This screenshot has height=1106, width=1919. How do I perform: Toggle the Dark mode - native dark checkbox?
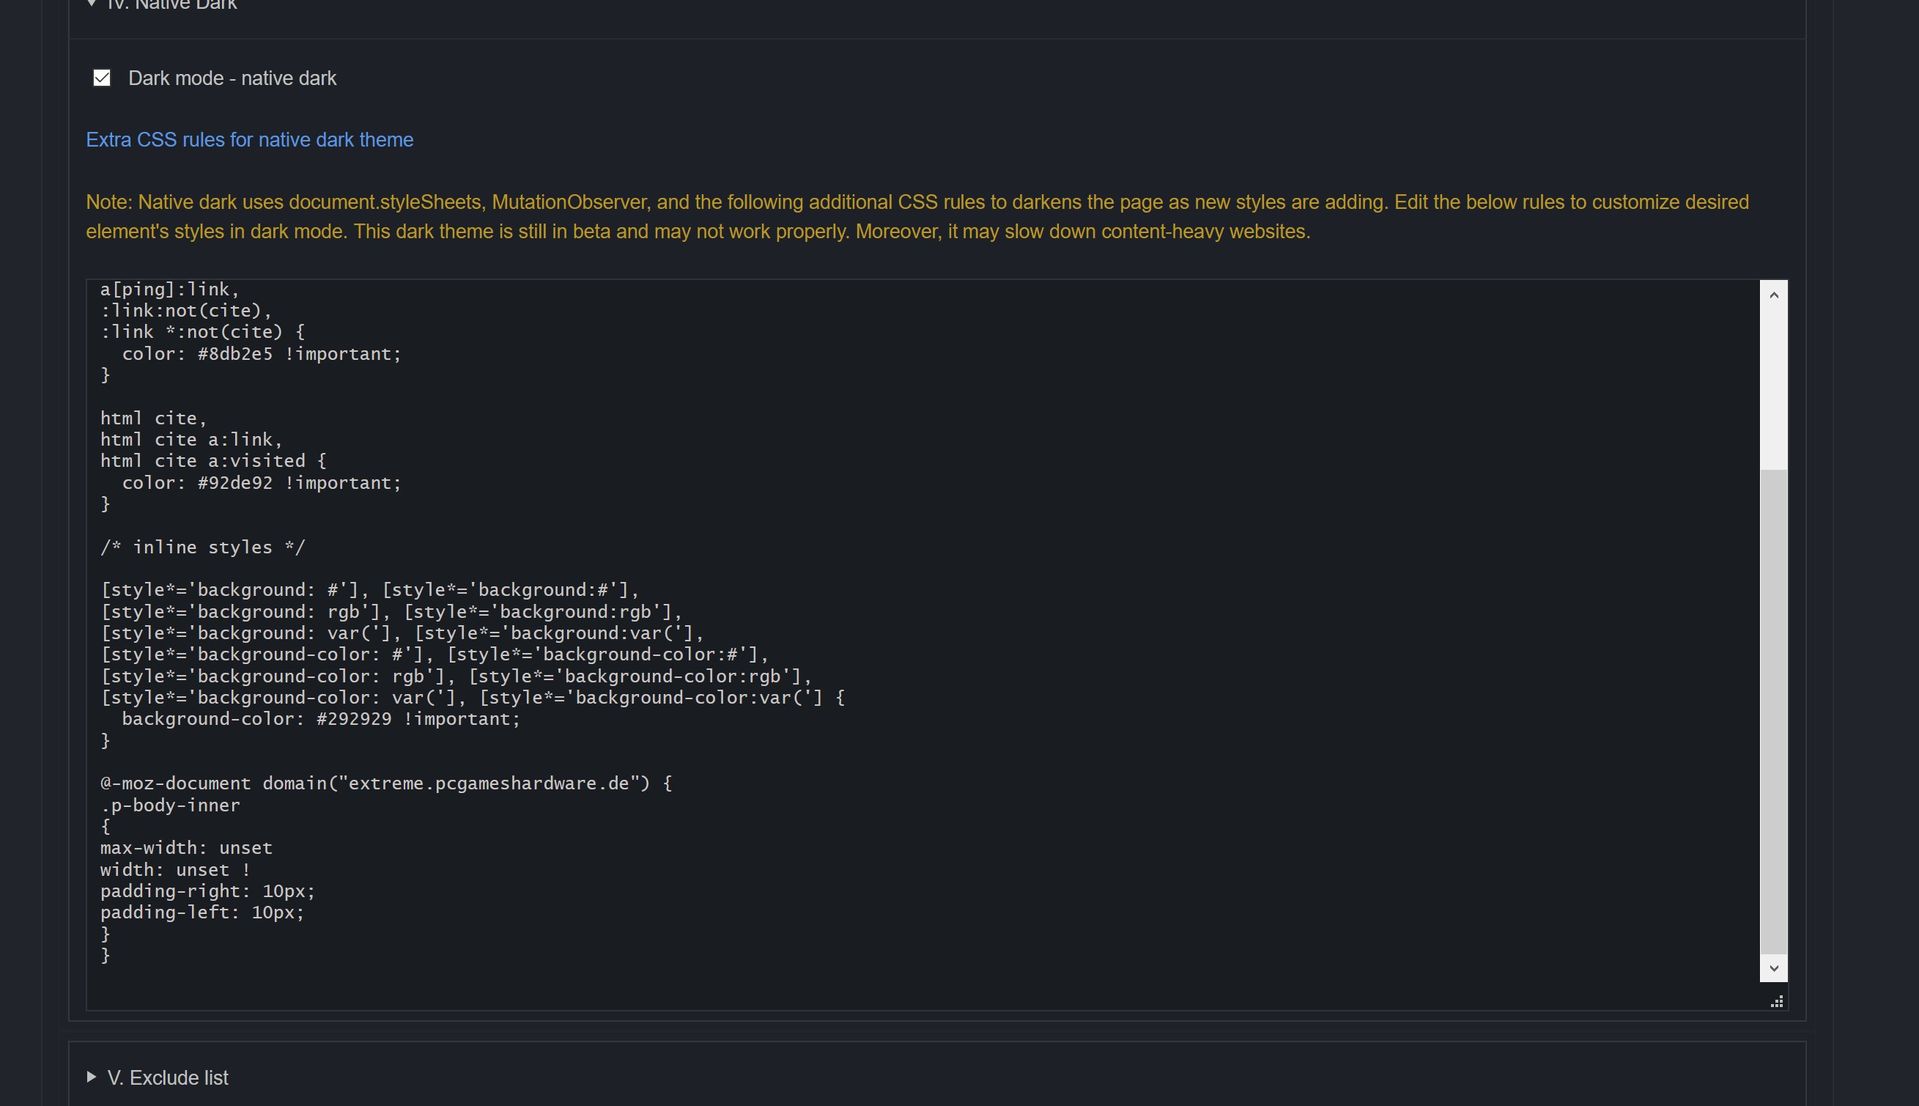[102, 78]
